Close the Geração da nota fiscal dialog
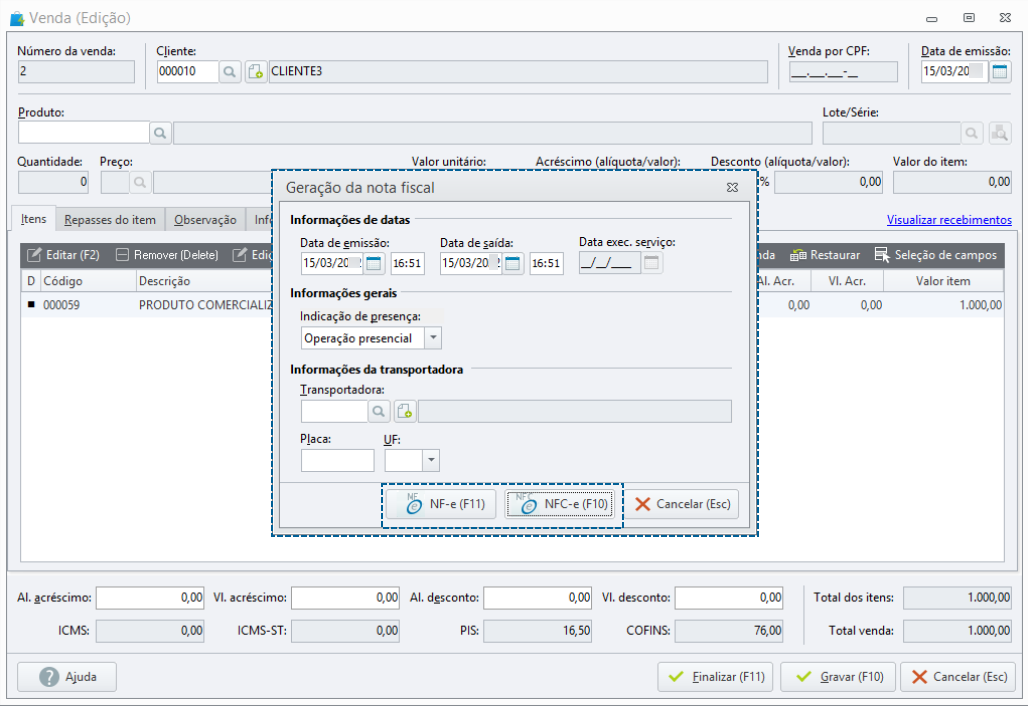Image resolution: width=1028 pixels, height=709 pixels. (732, 188)
